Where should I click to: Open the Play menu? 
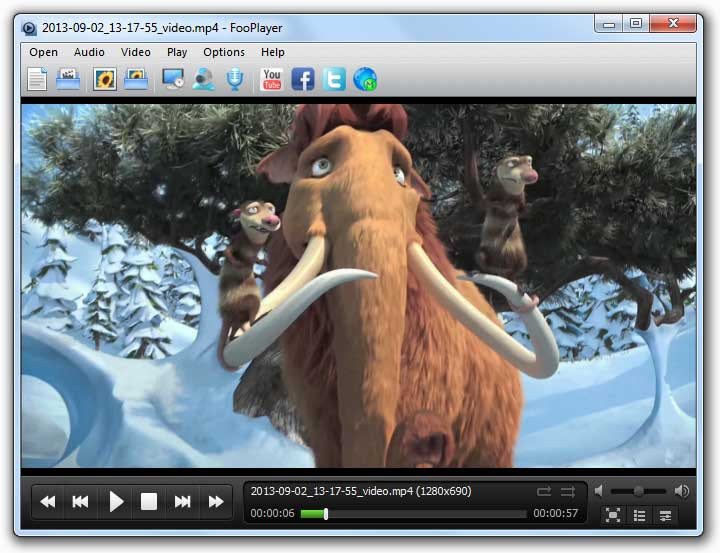coord(177,52)
